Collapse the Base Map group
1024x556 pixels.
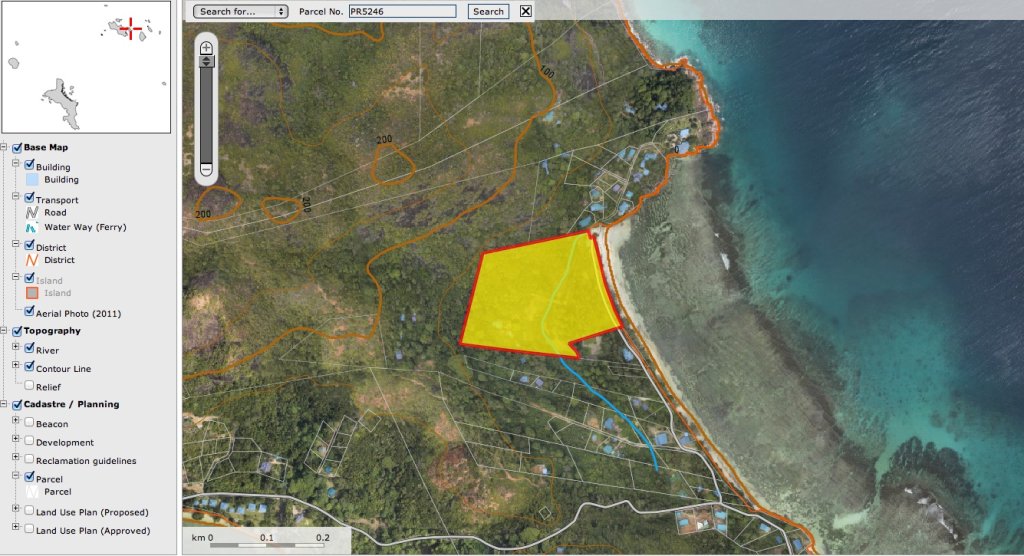click(x=6, y=147)
